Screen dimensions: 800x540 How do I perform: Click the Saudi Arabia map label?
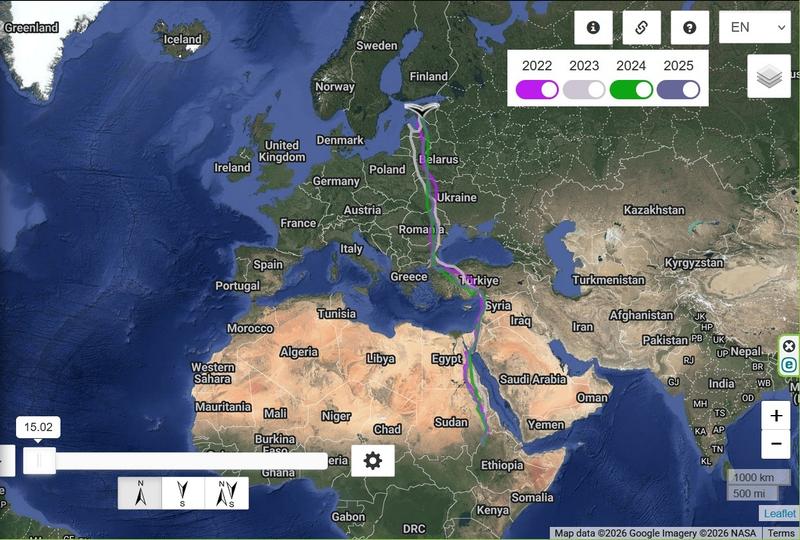pos(533,379)
